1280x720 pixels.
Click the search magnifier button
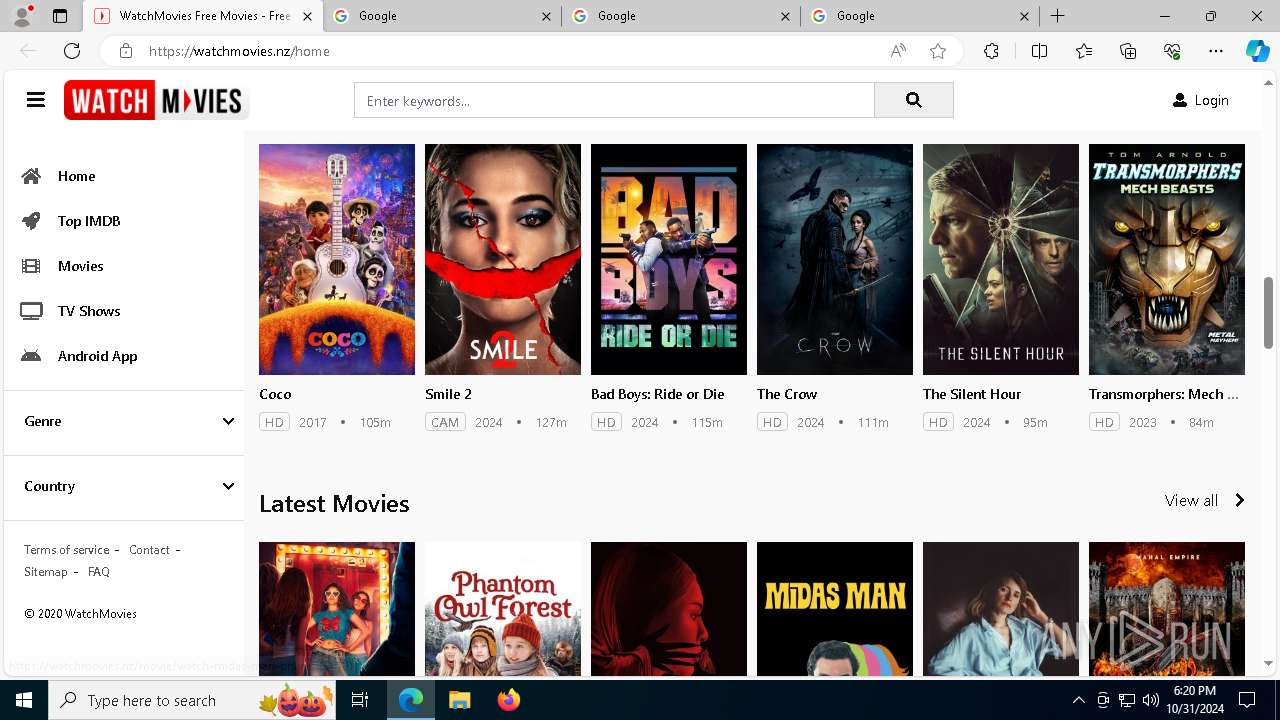(x=913, y=100)
